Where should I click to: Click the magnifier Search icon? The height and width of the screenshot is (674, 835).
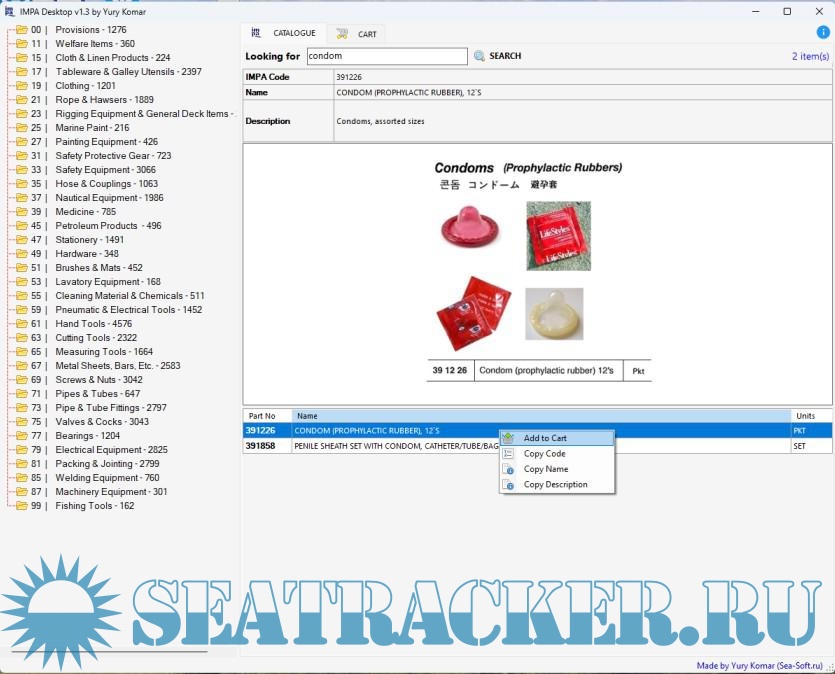479,56
